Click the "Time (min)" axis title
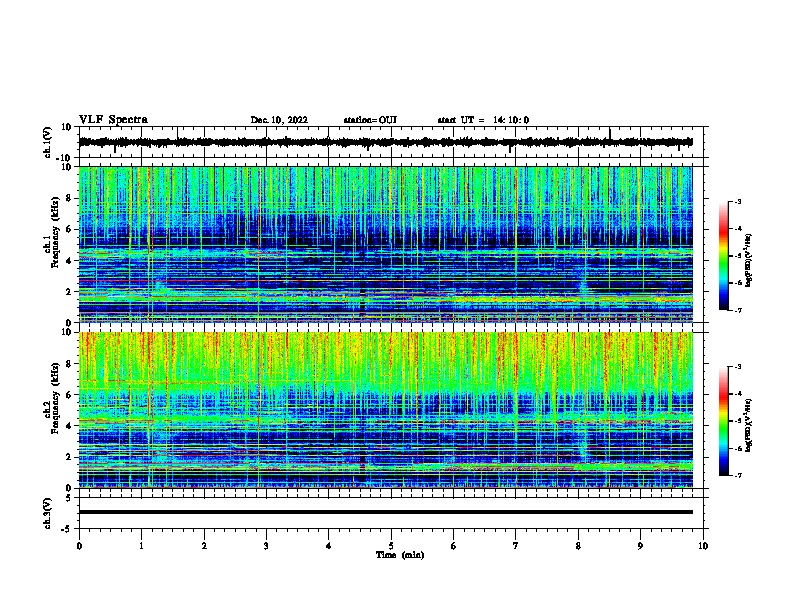 coord(400,555)
